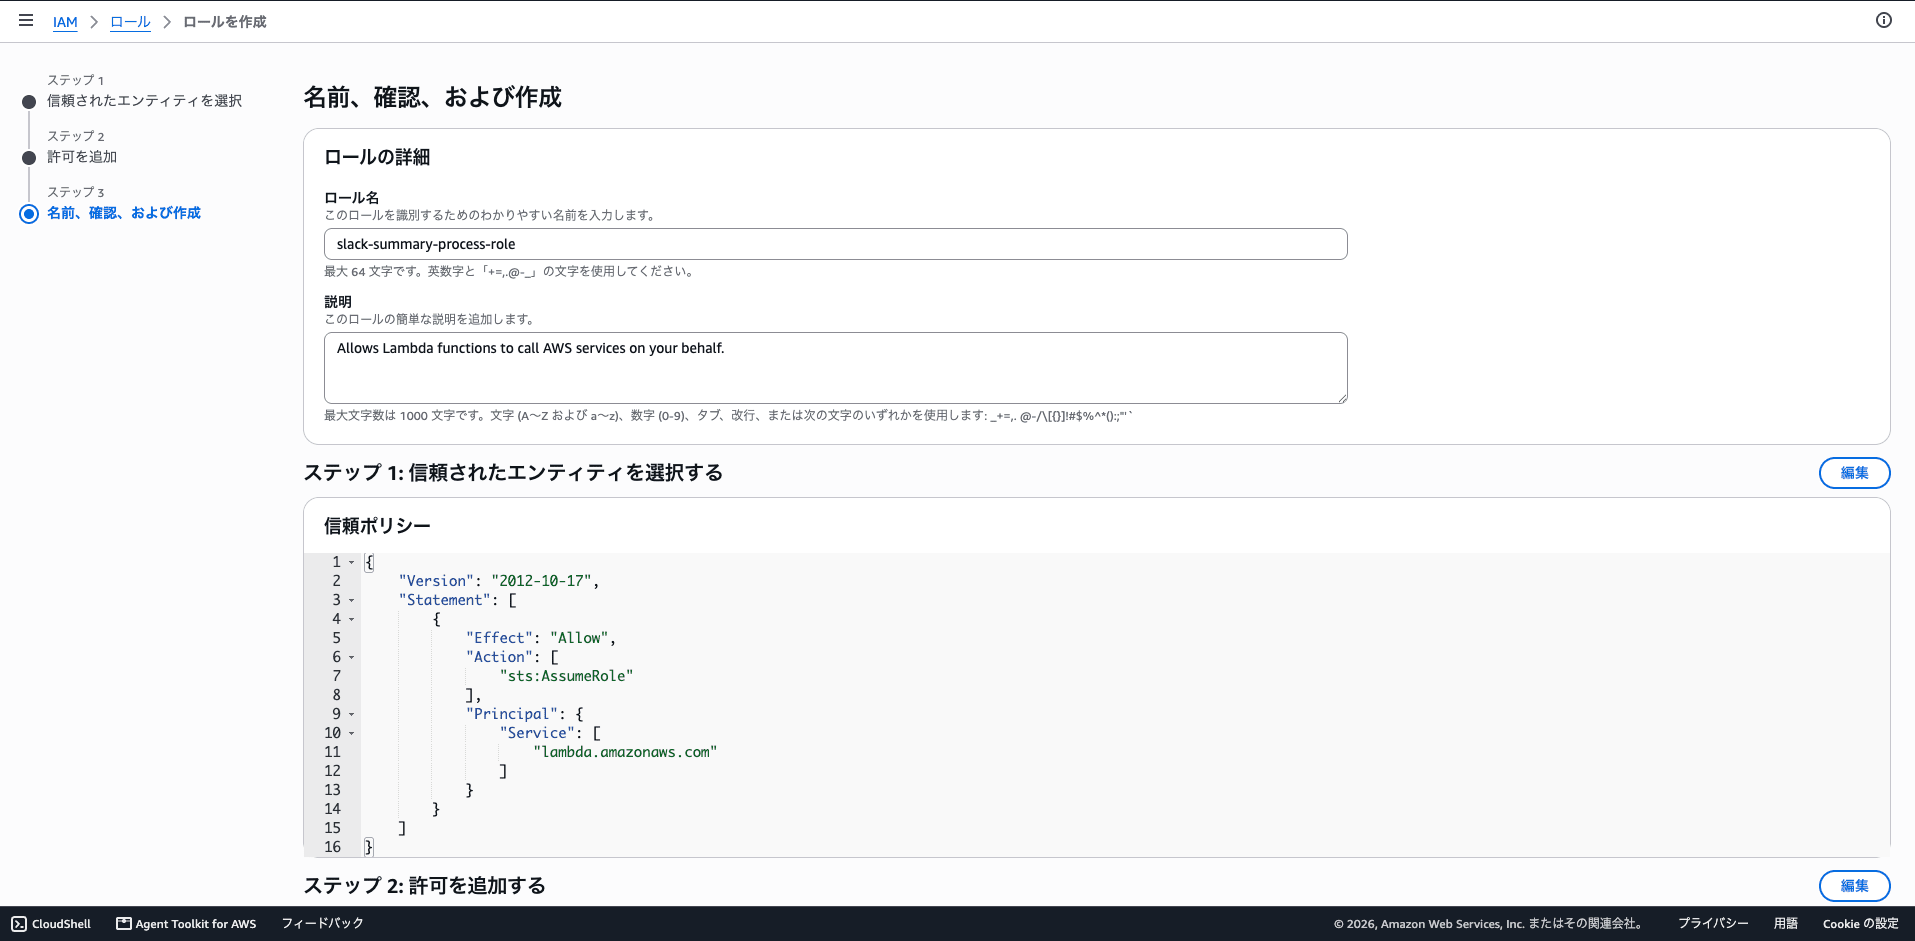1915x941 pixels.
Task: Open the hamburger navigation menu
Action: (x=26, y=21)
